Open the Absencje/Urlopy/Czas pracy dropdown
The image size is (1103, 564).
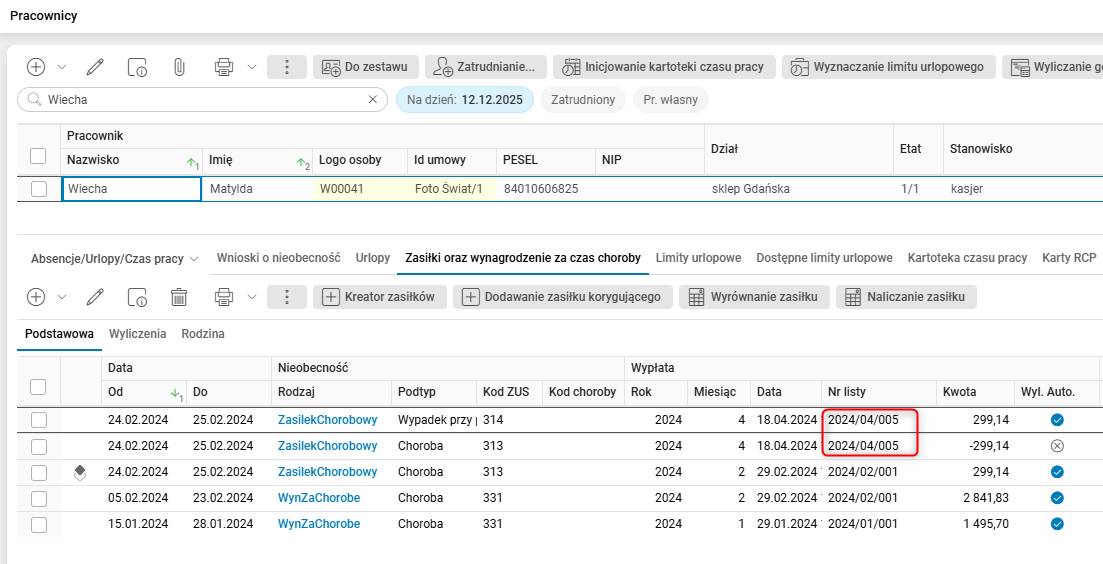(x=115, y=259)
